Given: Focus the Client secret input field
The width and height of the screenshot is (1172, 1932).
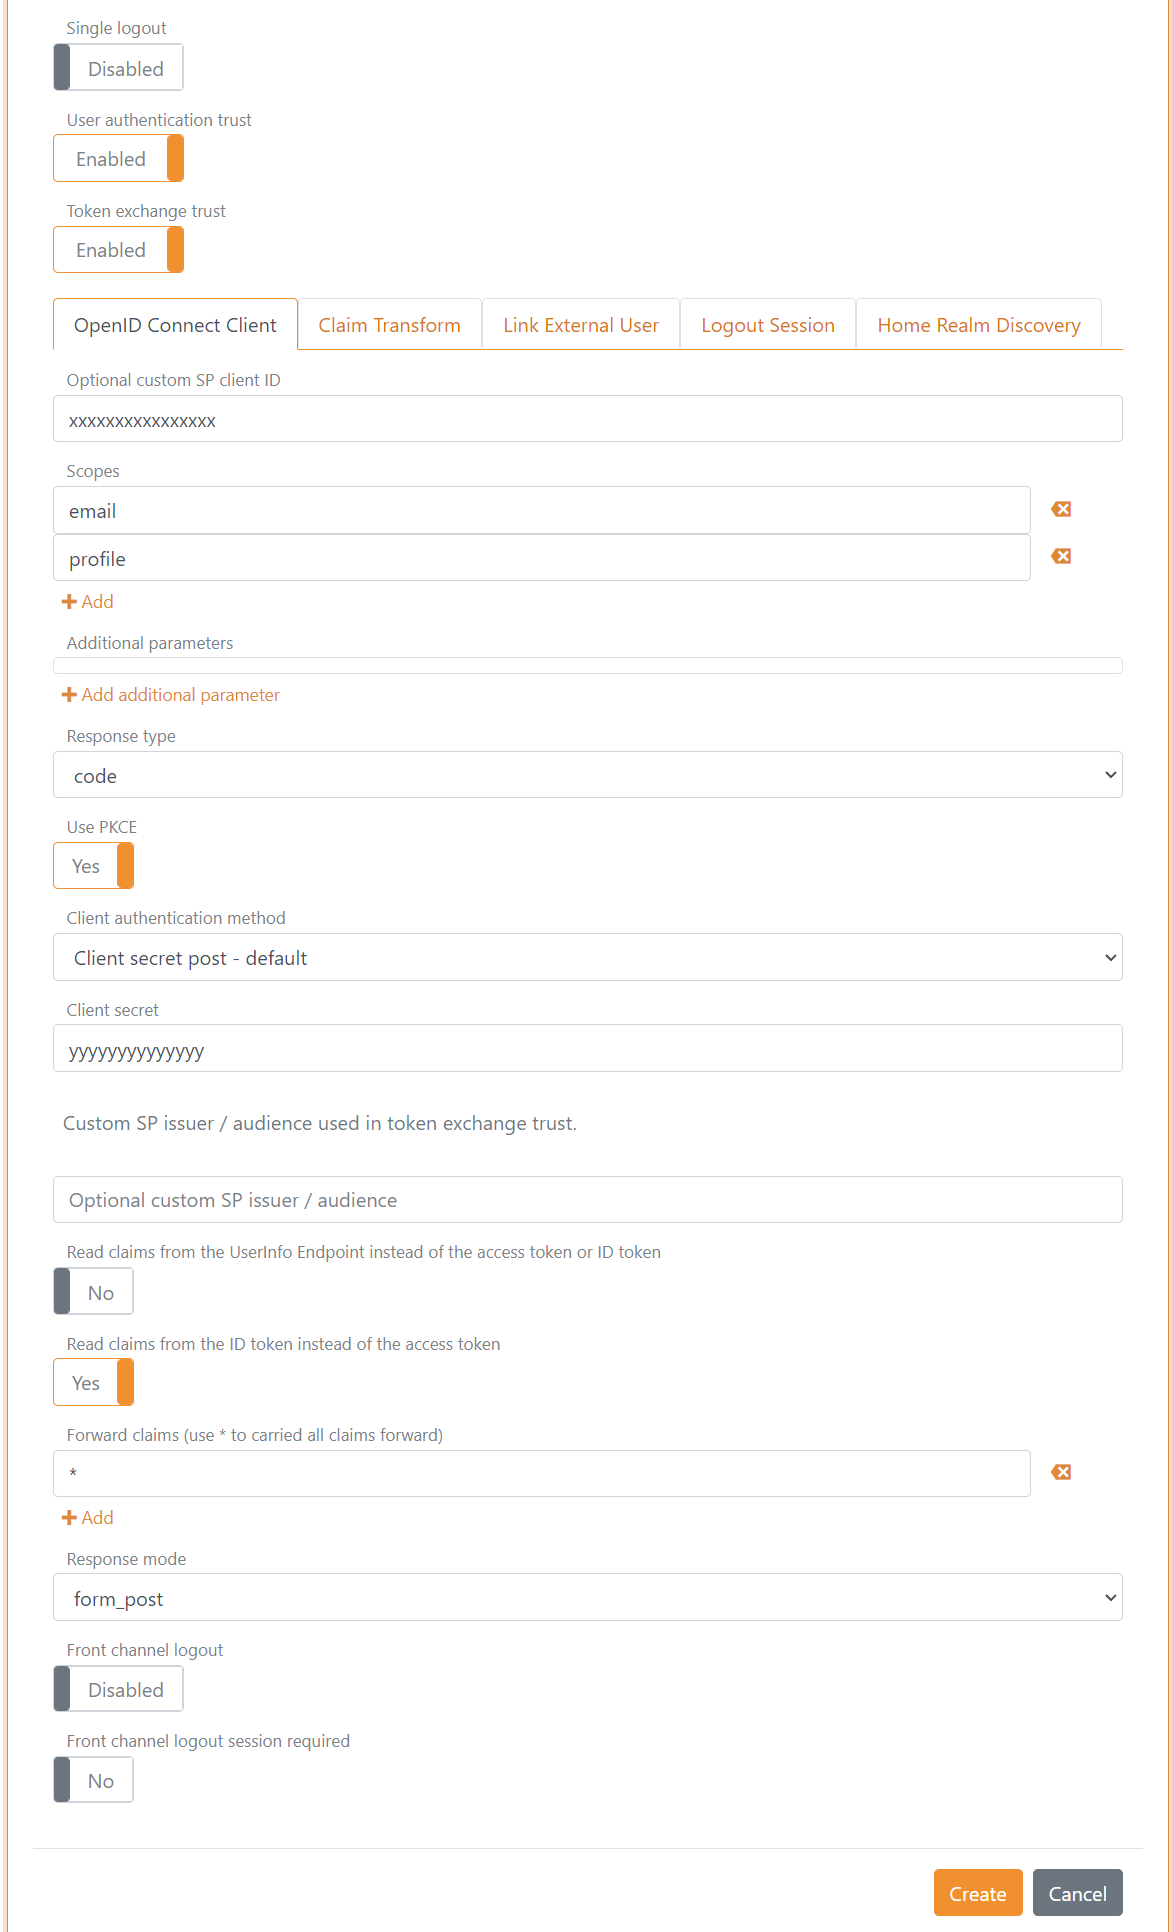Looking at the screenshot, I should pos(587,1049).
